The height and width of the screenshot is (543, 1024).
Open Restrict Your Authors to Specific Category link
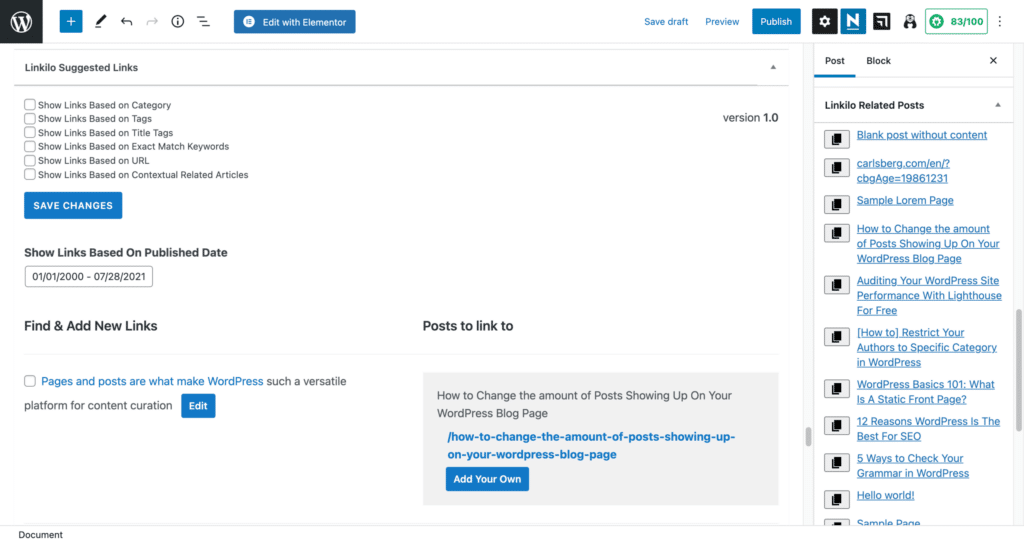[x=927, y=348]
